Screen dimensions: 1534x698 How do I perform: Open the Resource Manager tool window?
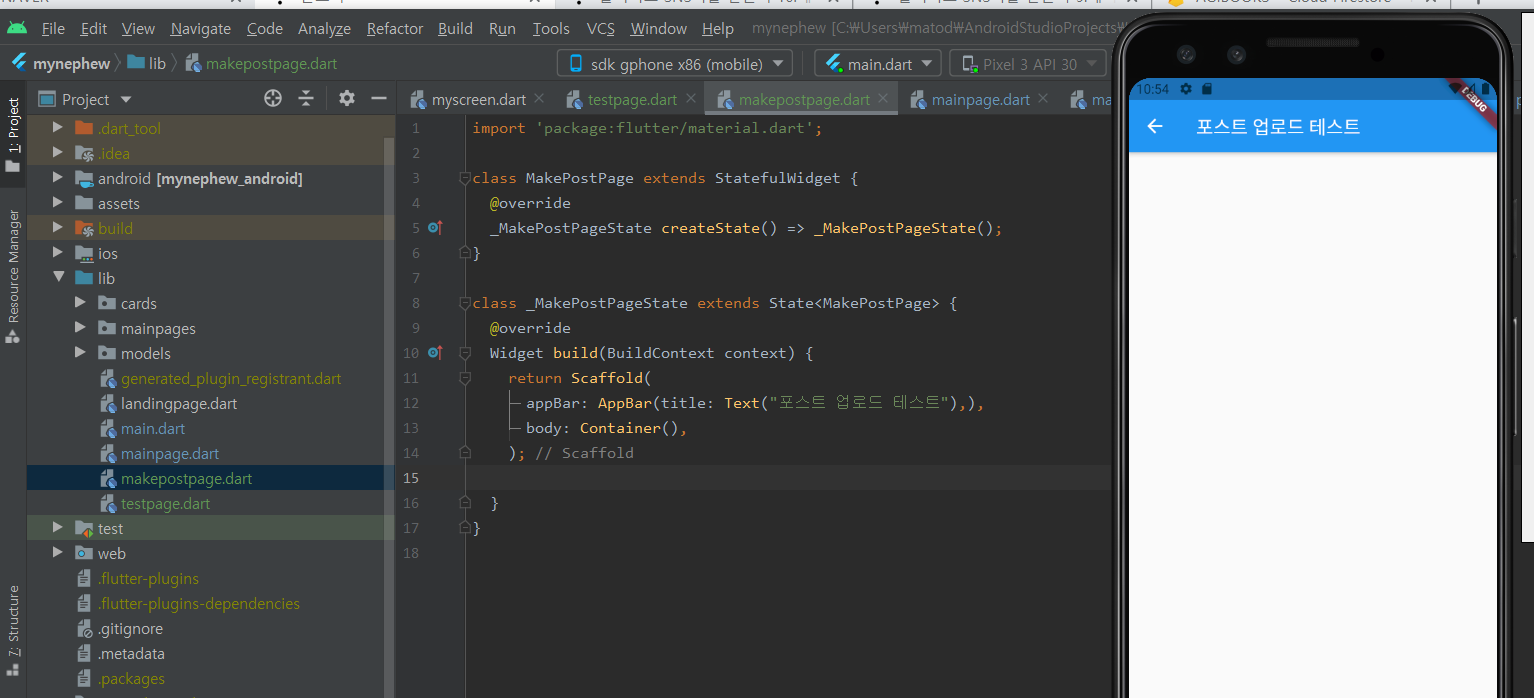13,276
